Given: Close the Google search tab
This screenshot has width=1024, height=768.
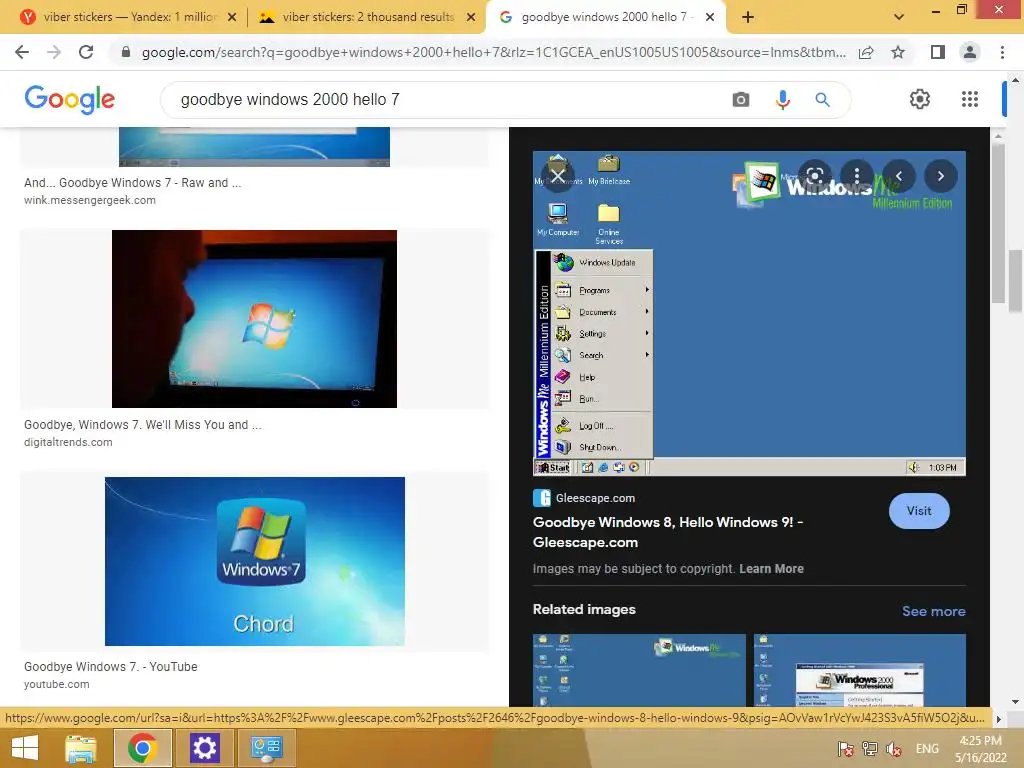Looking at the screenshot, I should tap(710, 17).
